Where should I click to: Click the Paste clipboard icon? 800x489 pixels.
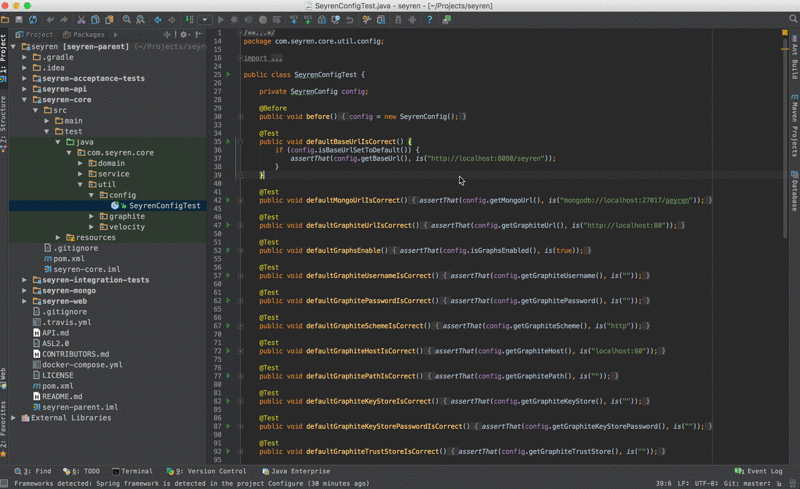(109, 20)
